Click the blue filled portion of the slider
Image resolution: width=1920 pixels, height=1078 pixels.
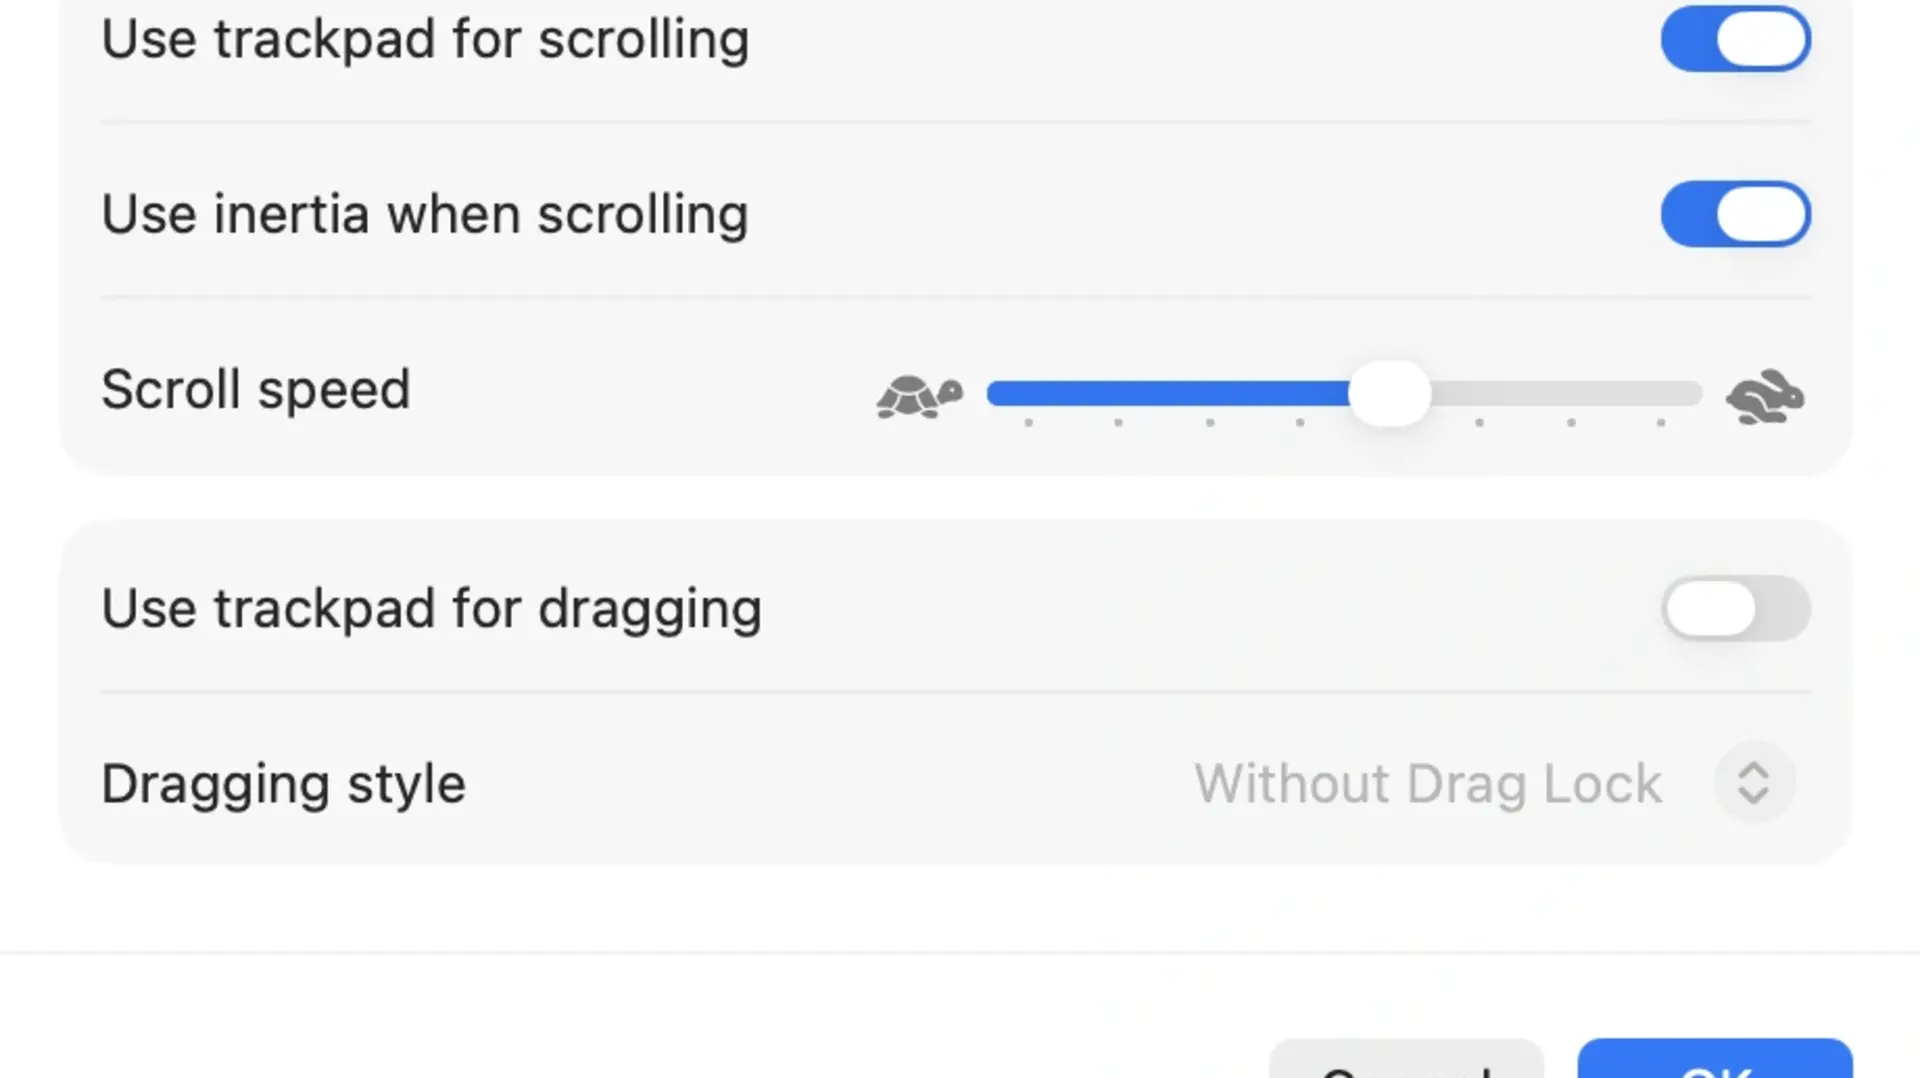click(1150, 393)
